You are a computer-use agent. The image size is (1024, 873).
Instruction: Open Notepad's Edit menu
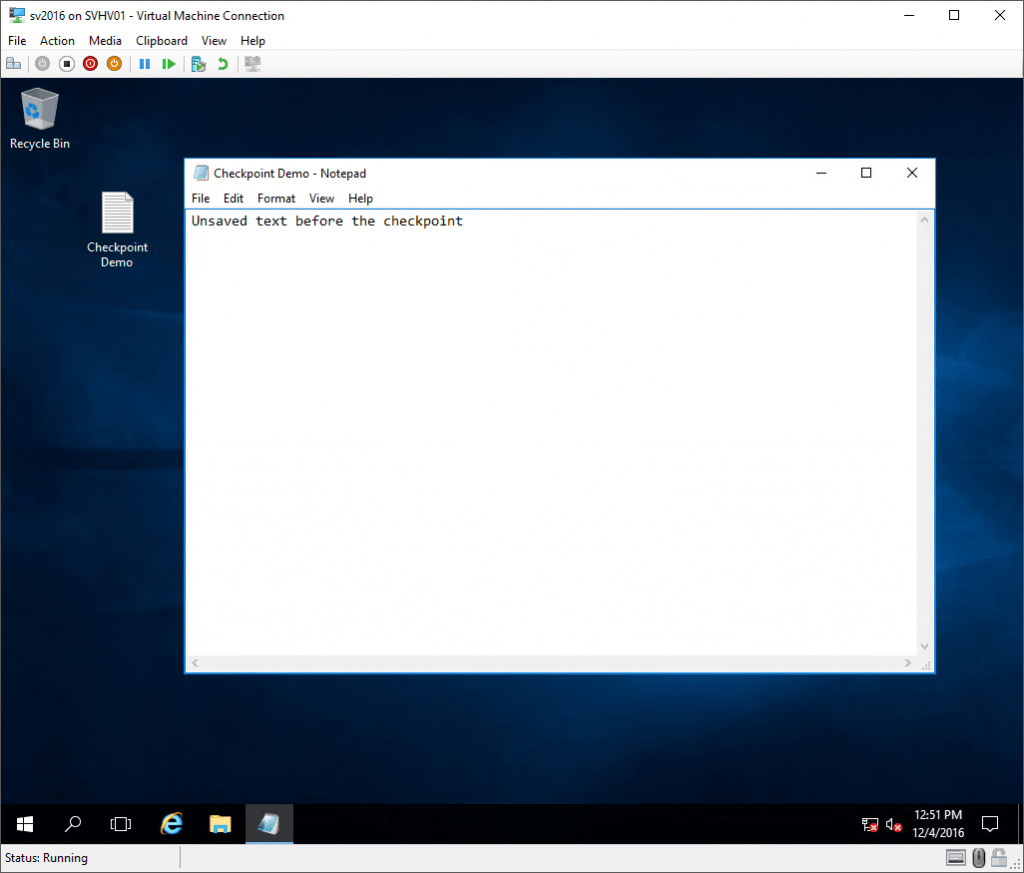click(233, 198)
